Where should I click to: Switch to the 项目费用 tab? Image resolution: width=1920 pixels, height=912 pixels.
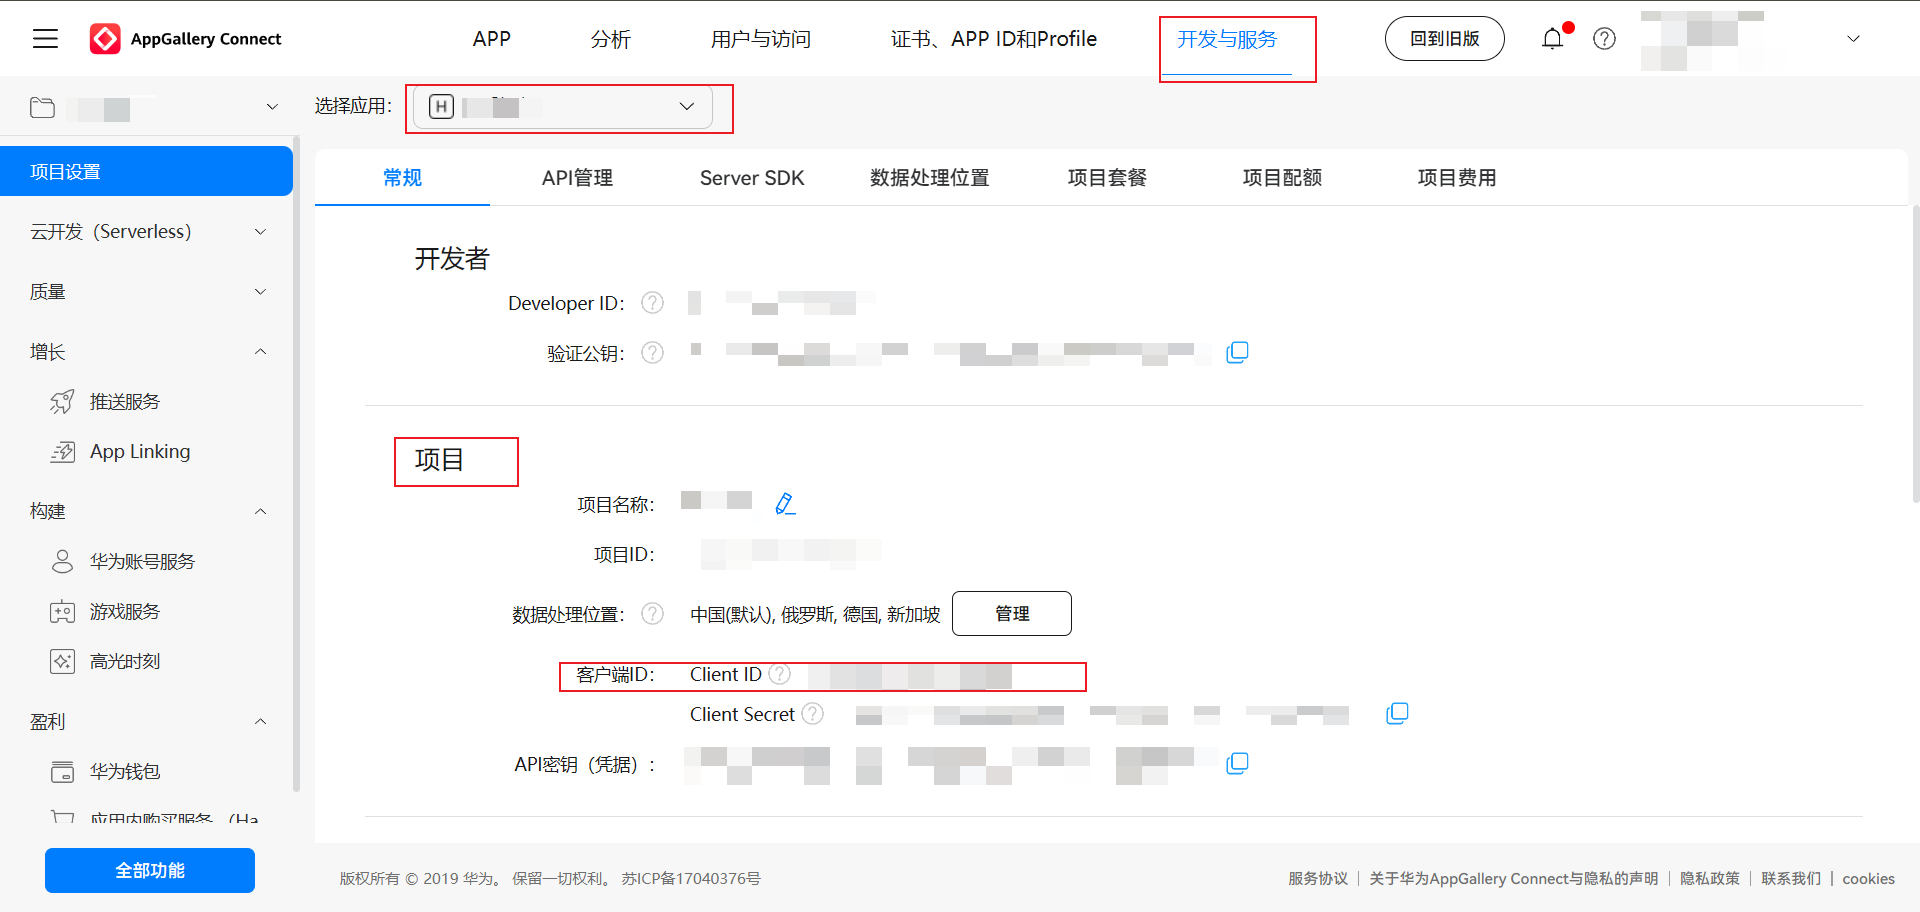[1457, 178]
